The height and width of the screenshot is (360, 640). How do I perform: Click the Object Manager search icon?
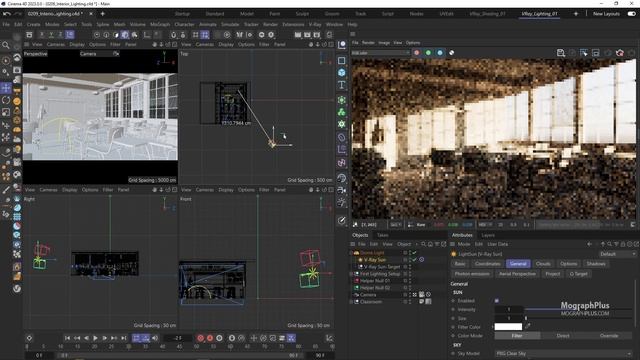(423, 244)
